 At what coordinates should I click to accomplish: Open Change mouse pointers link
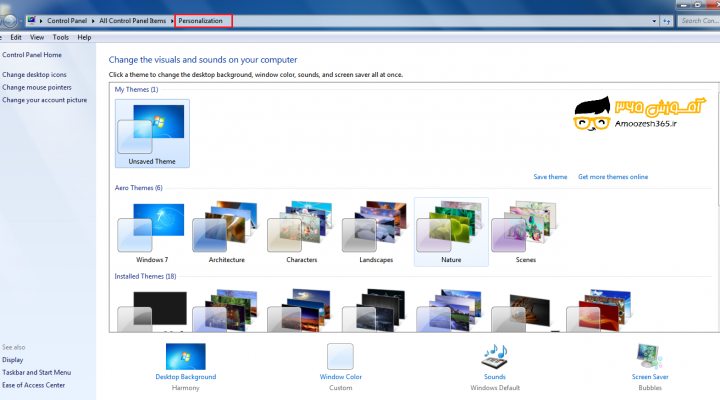pyautogui.click(x=37, y=87)
